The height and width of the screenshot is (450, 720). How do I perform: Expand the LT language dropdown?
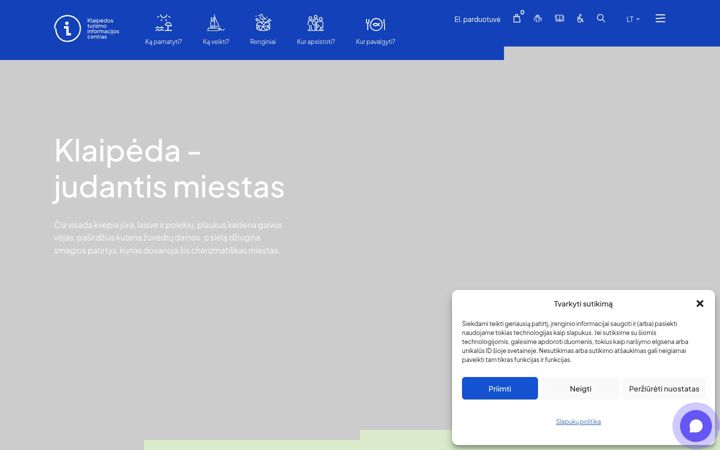tap(633, 19)
